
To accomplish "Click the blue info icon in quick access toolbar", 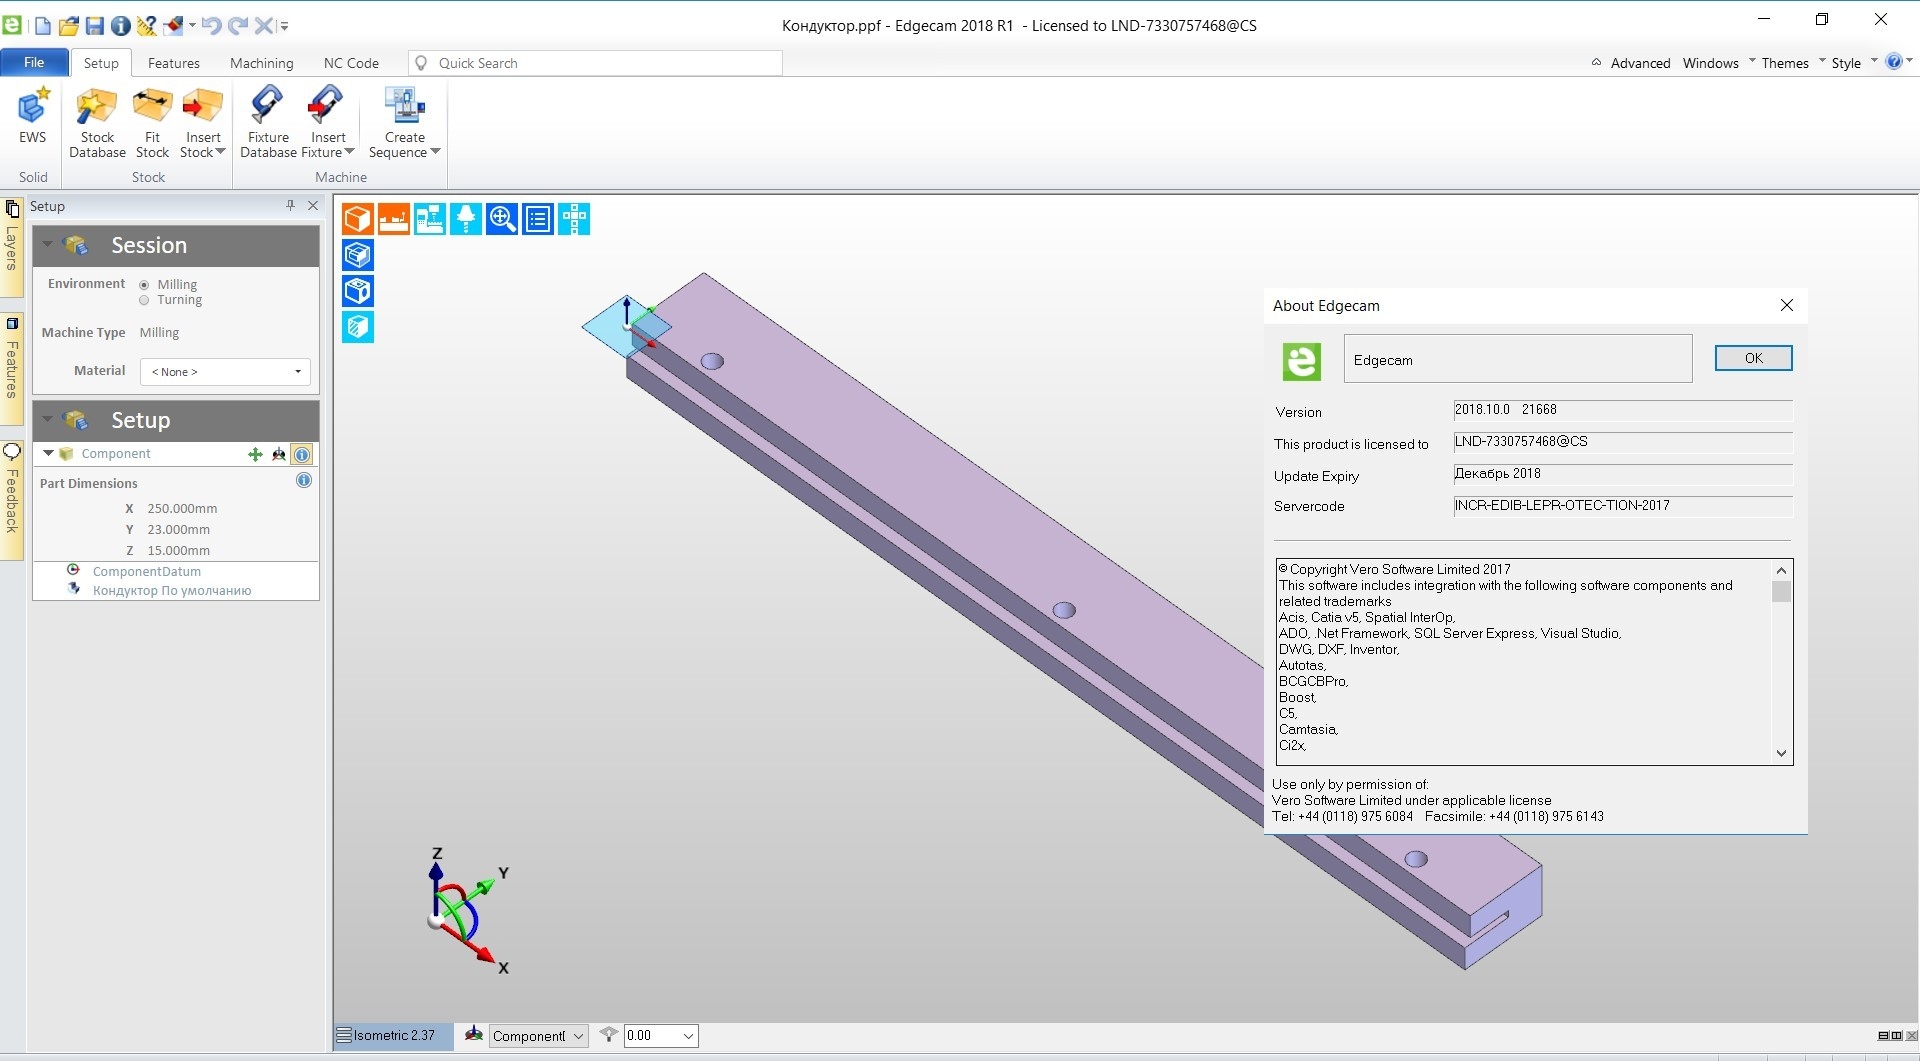I will tap(120, 25).
